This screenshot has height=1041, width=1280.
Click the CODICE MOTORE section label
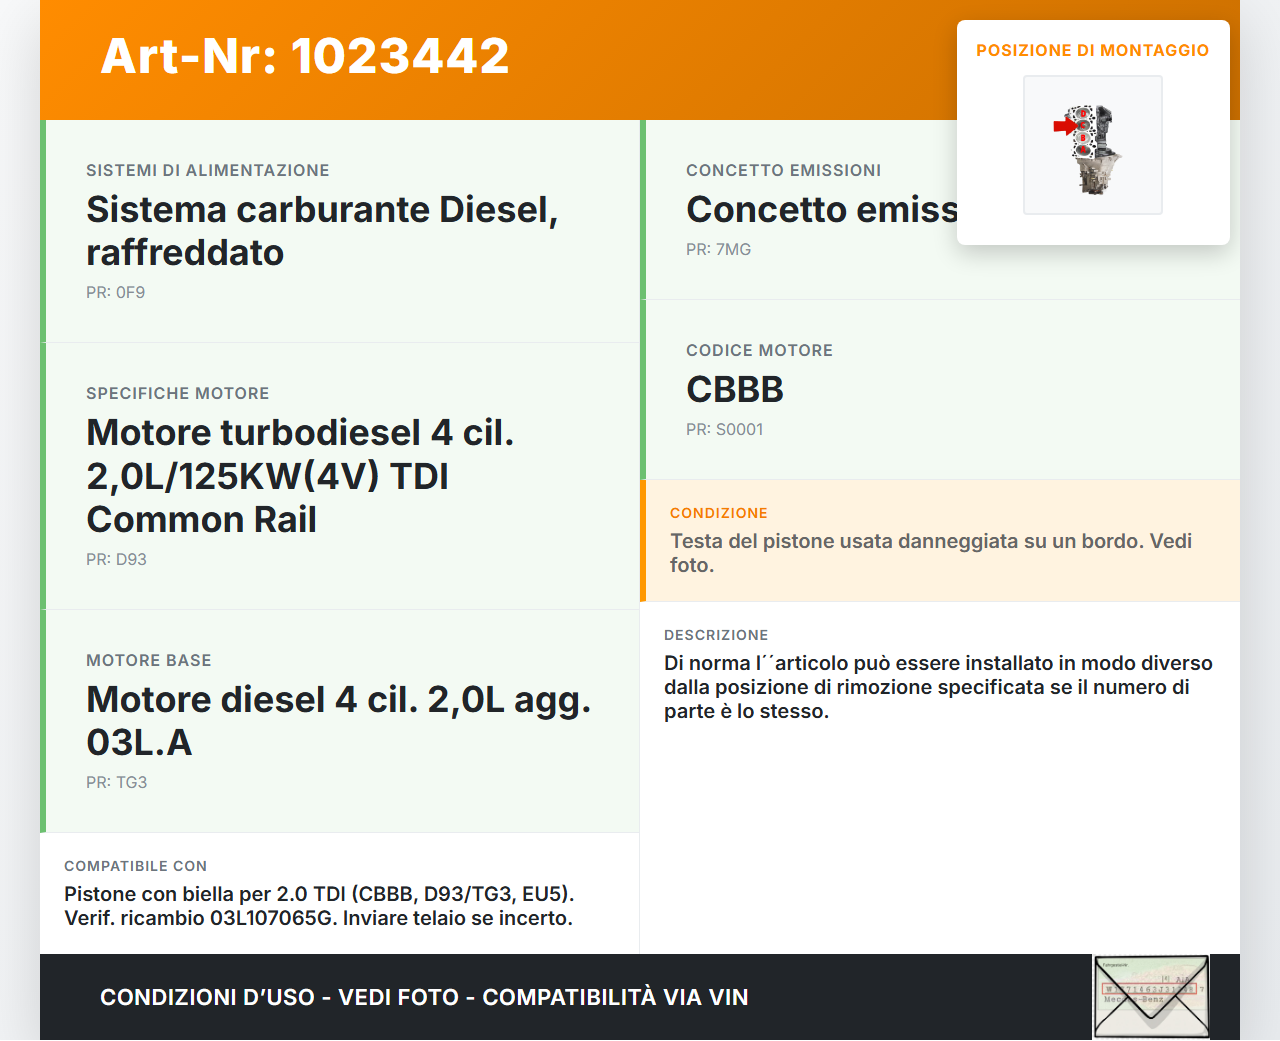point(759,350)
